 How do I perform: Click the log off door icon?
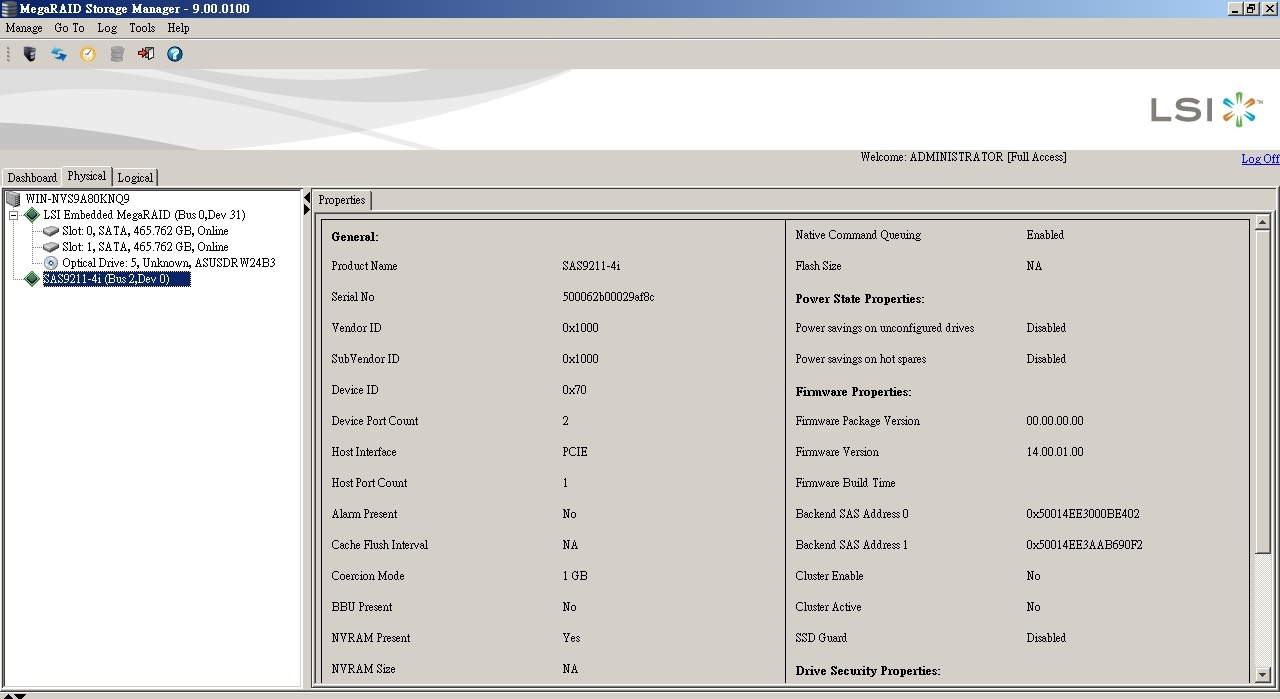pyautogui.click(x=146, y=54)
